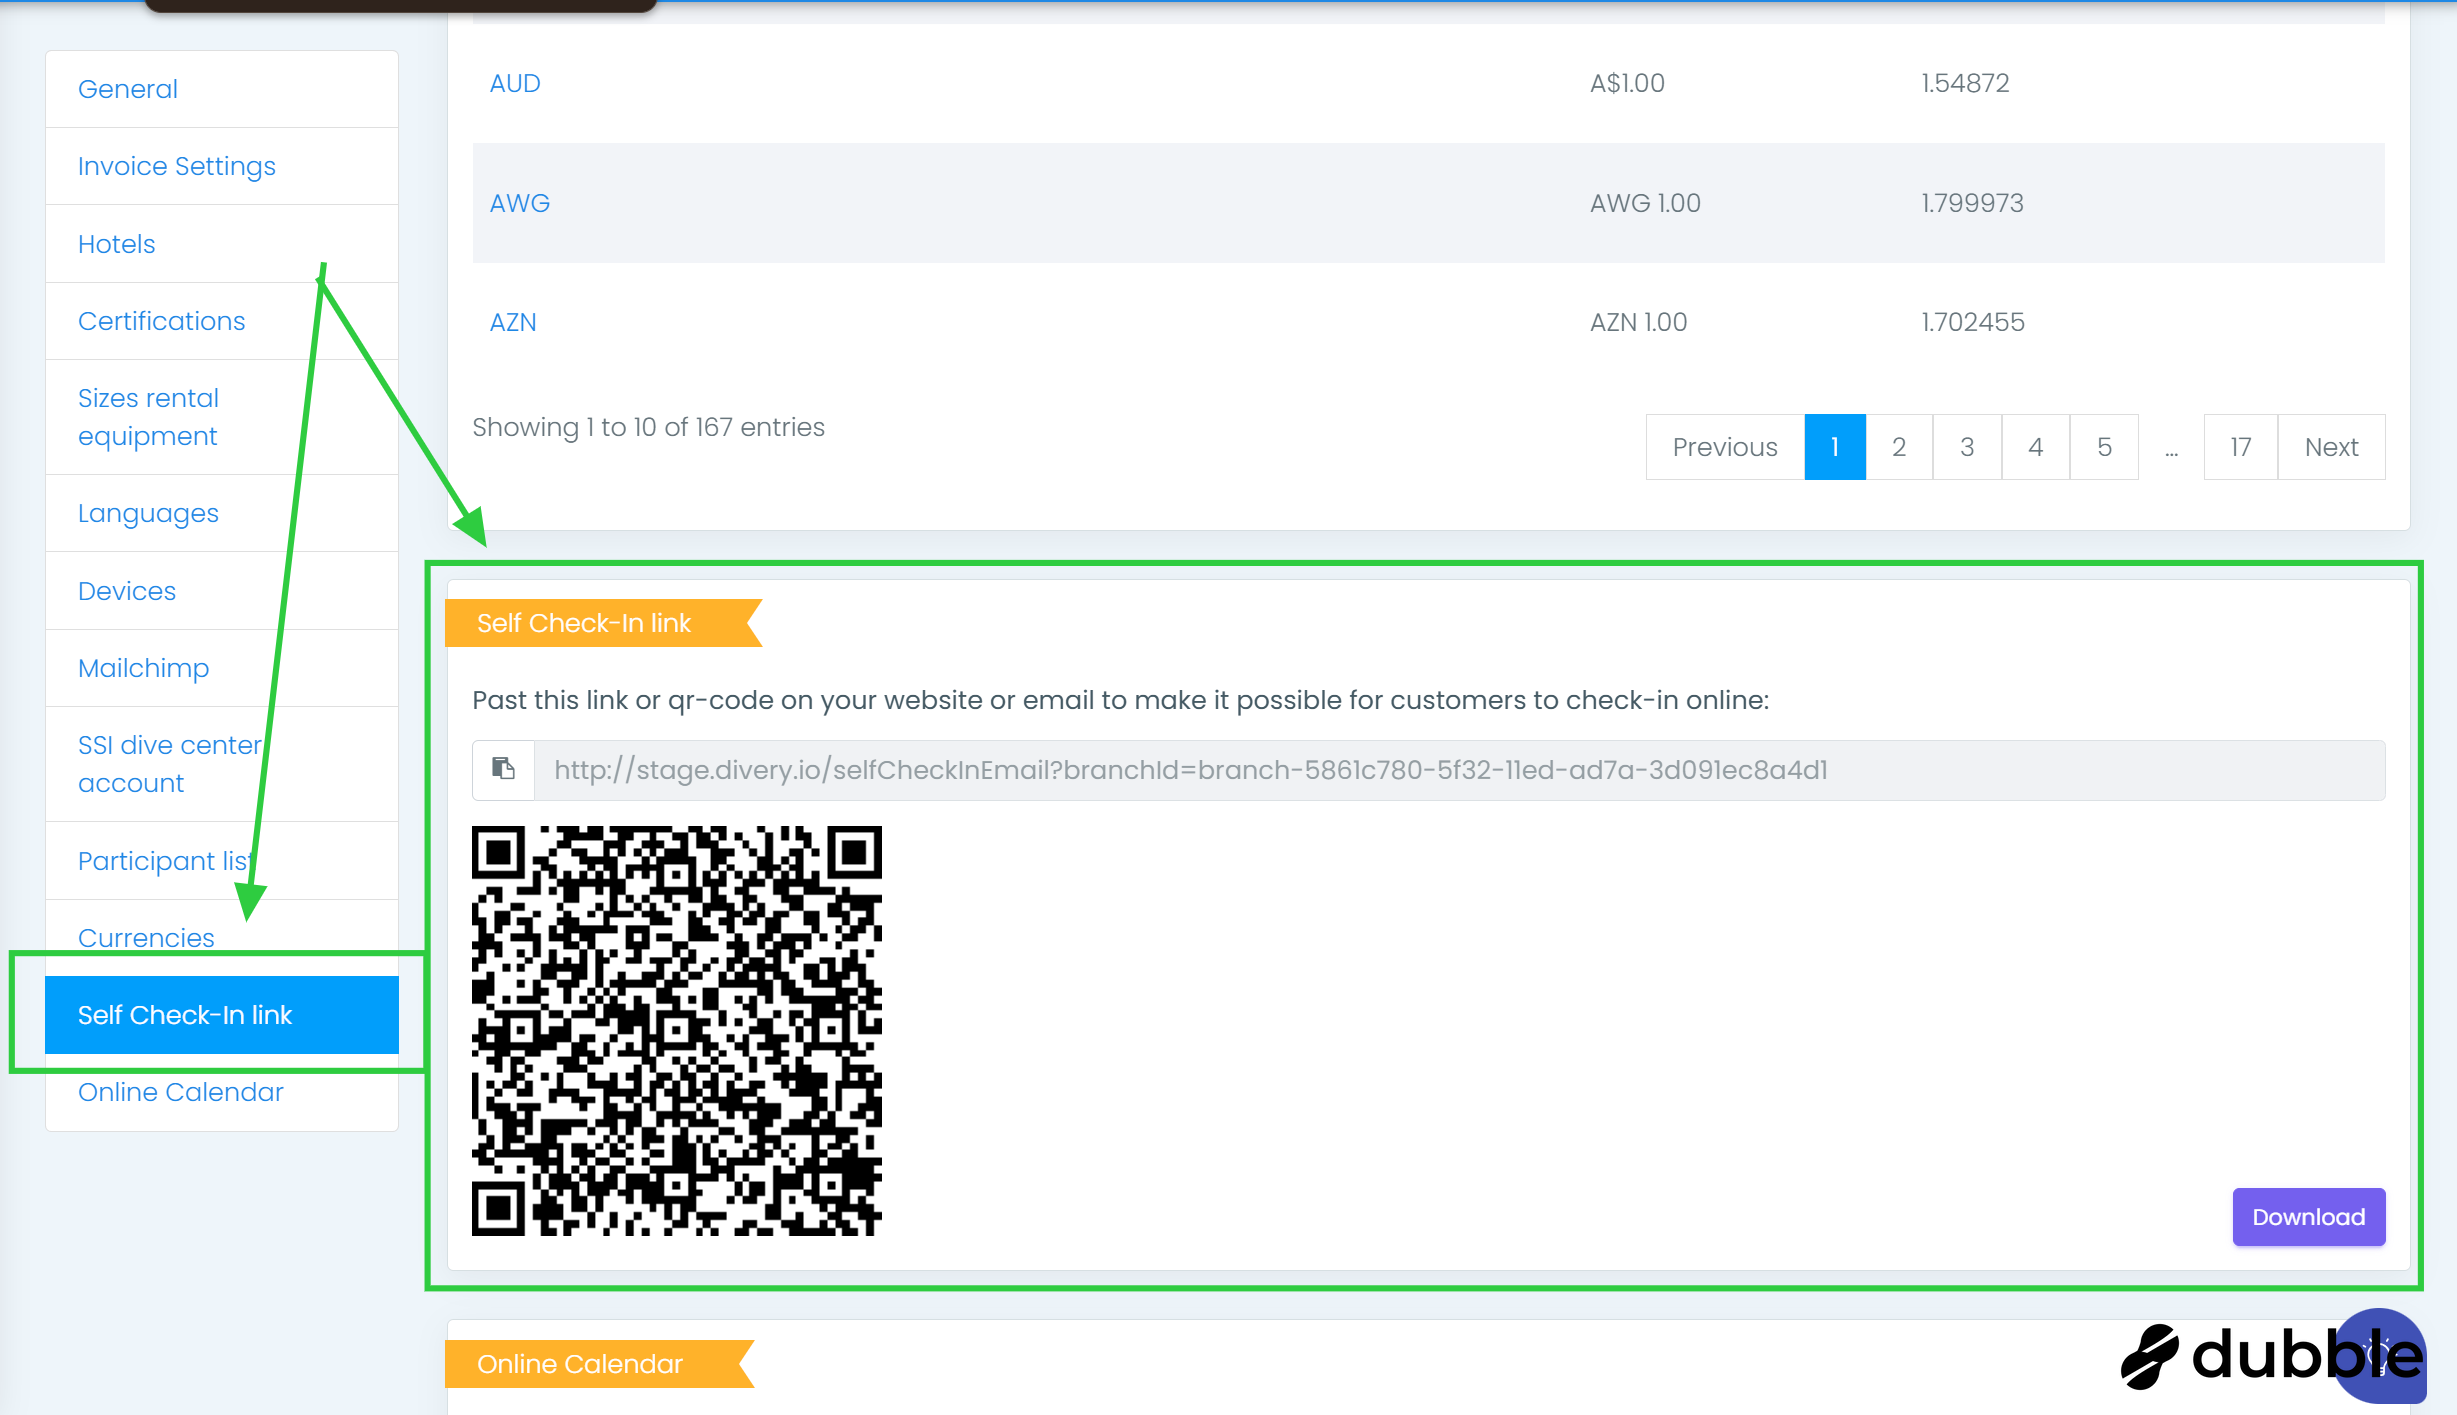Jump to page 17 of entries
Viewport: 2457px width, 1415px height.
click(2239, 447)
